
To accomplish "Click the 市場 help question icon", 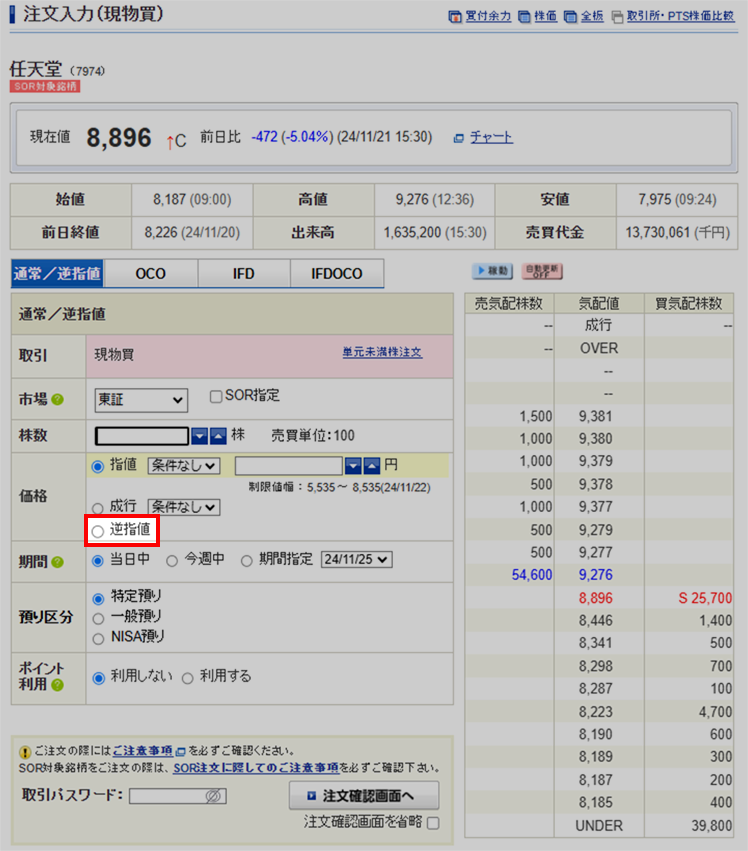I will coord(58,399).
